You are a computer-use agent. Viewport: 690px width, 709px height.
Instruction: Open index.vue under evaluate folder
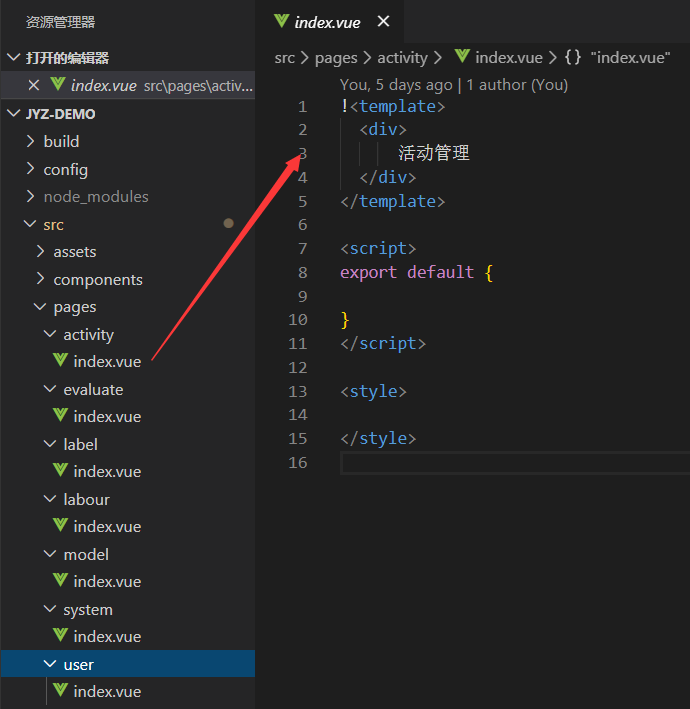coord(107,416)
